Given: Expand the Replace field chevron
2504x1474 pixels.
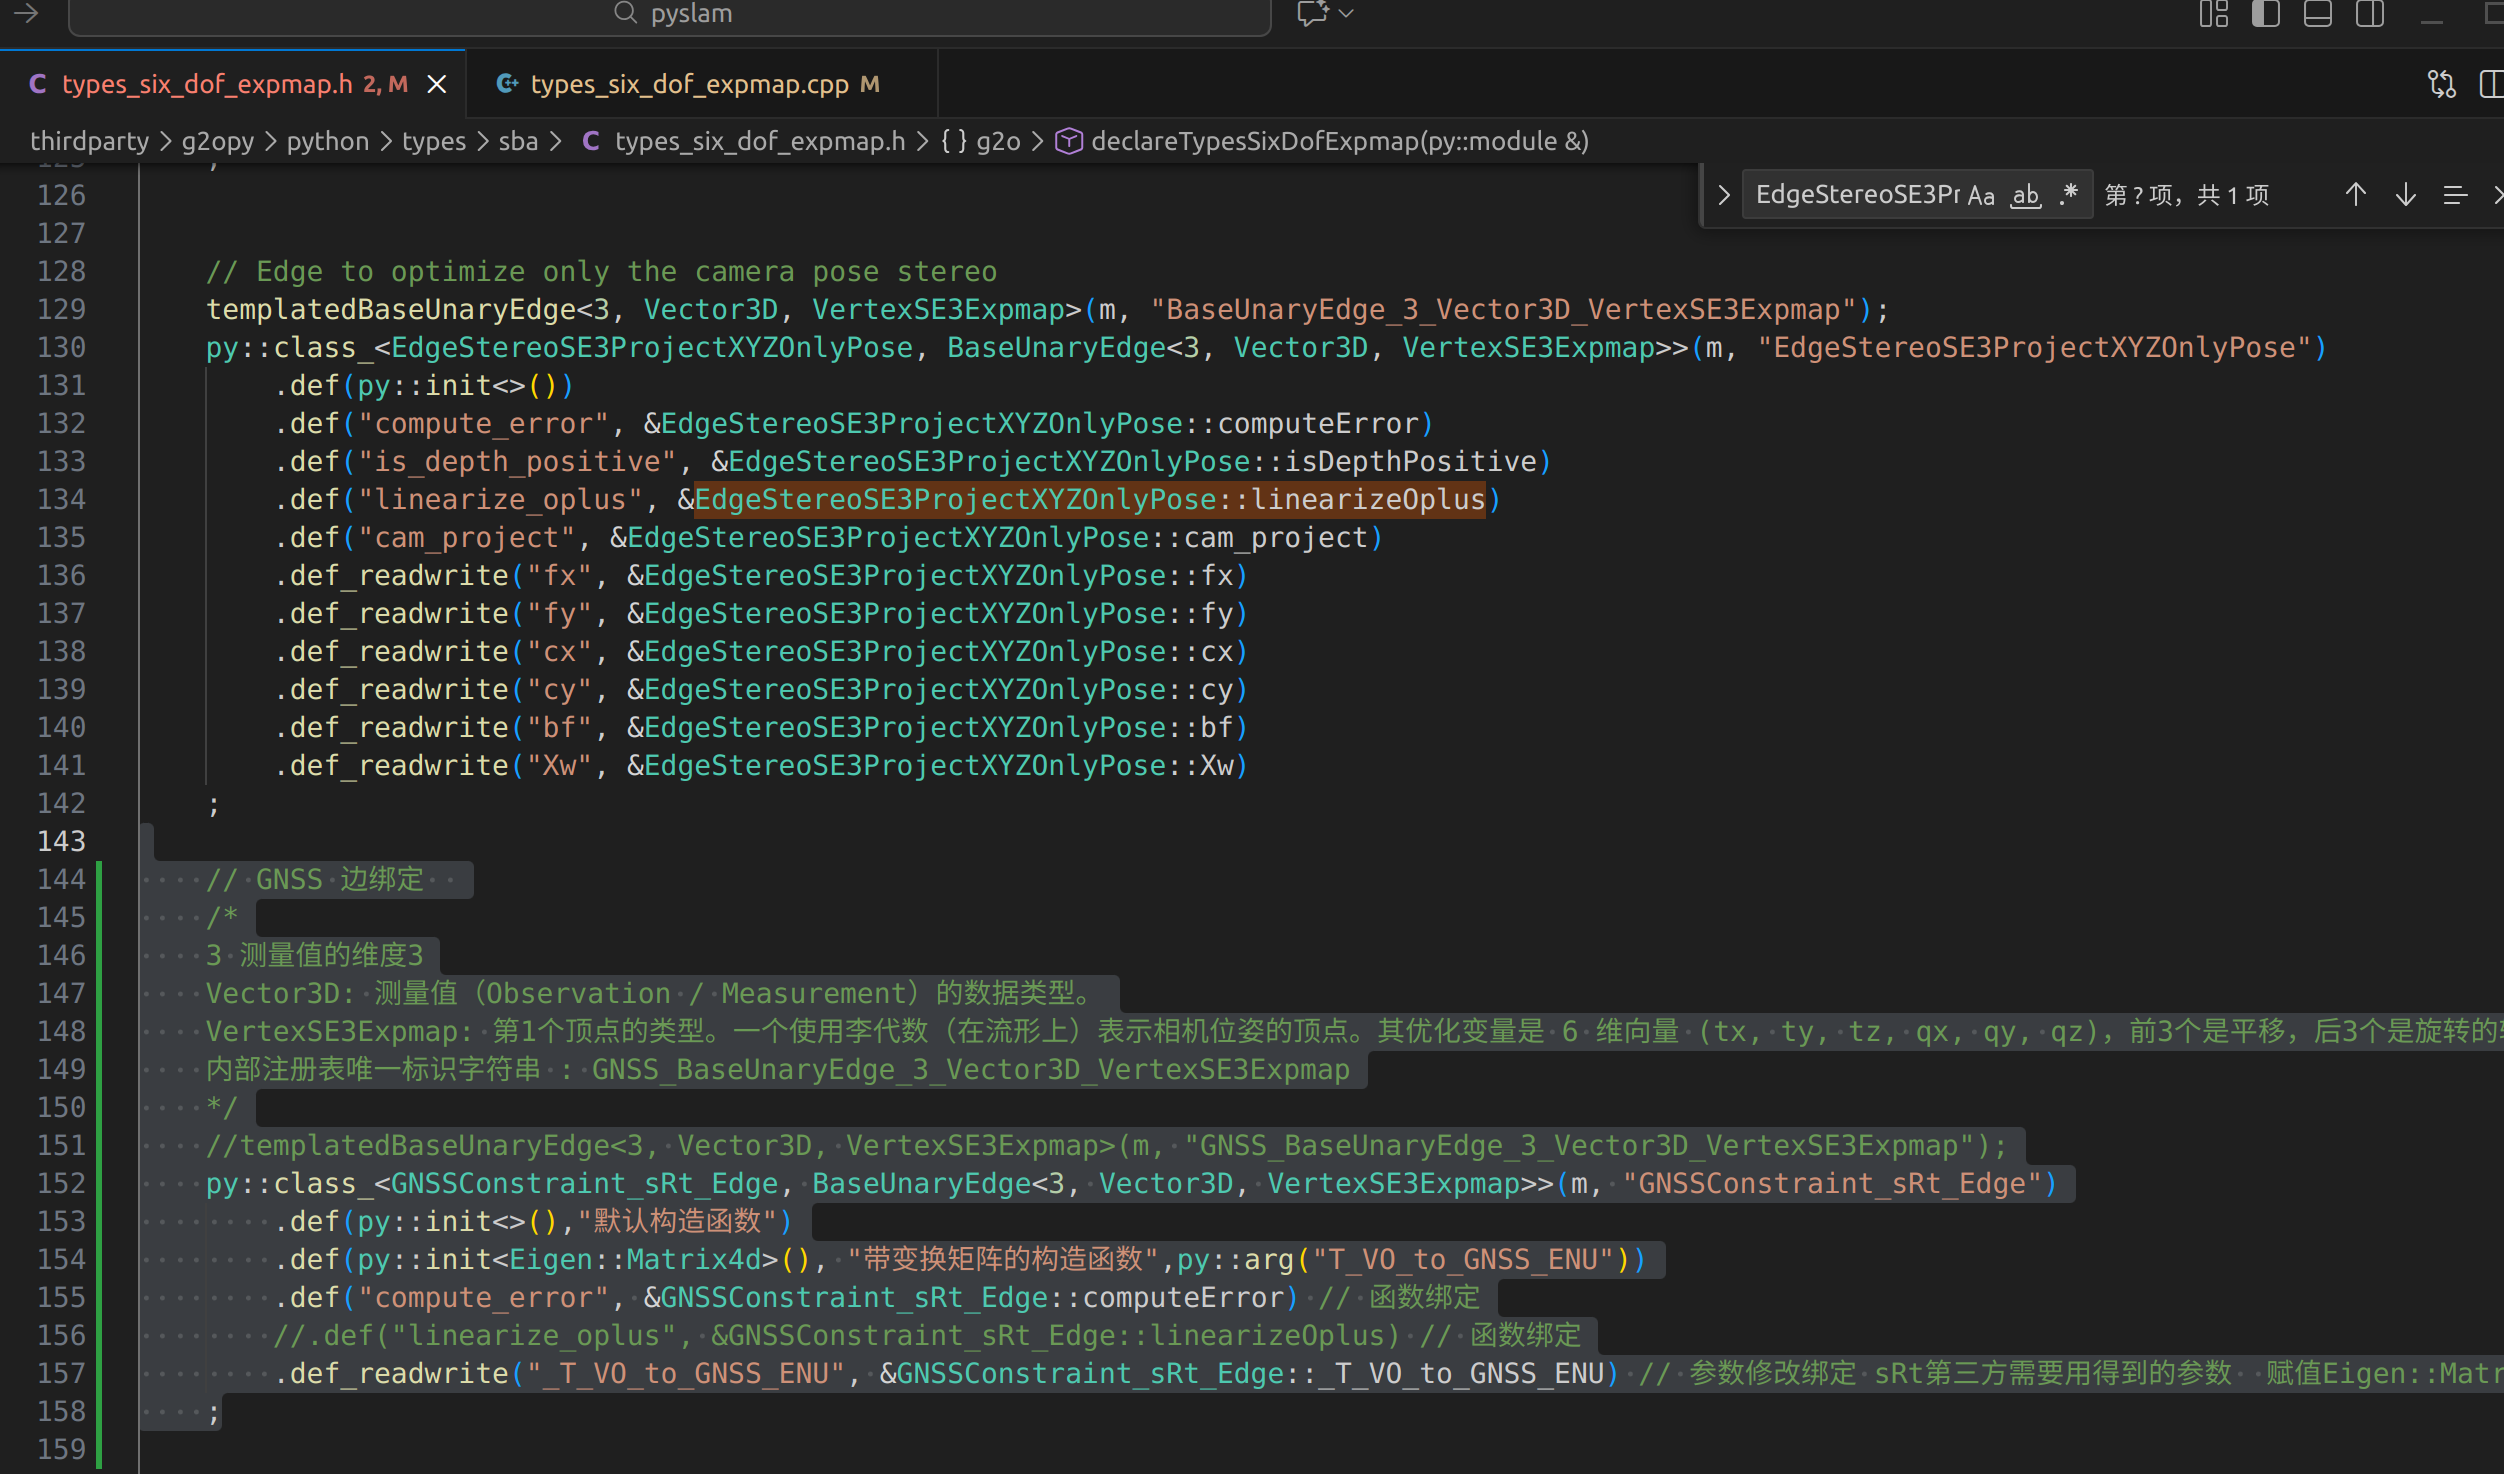Looking at the screenshot, I should [x=1723, y=195].
